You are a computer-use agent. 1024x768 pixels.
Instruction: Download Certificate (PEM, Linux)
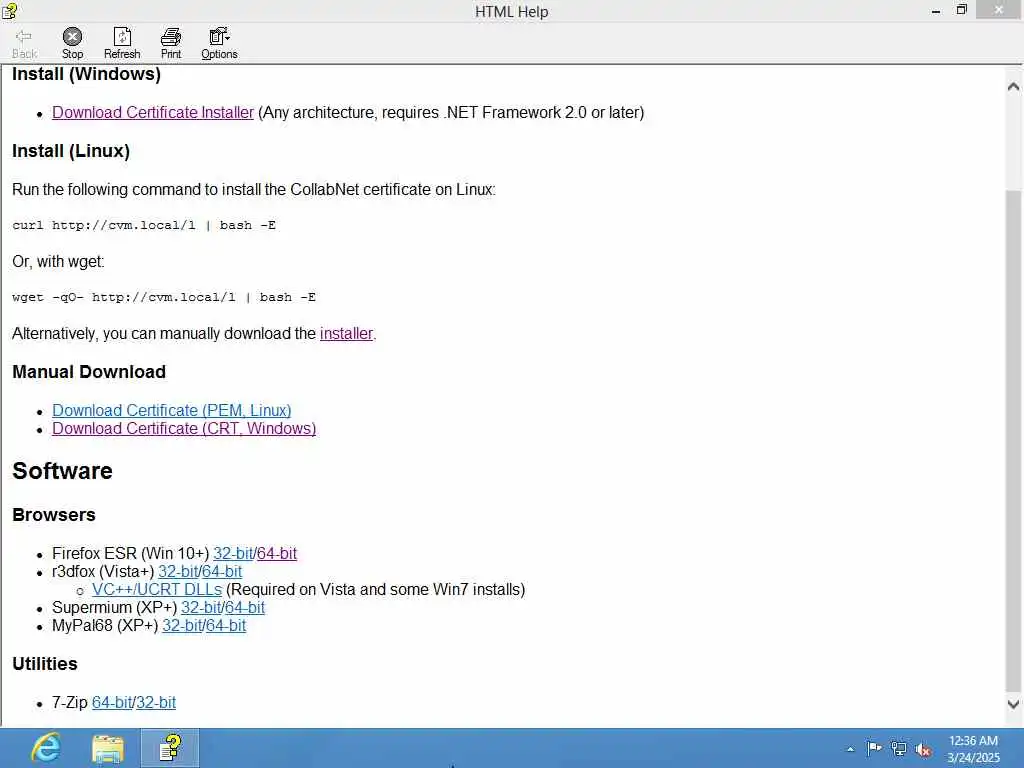[x=172, y=410]
